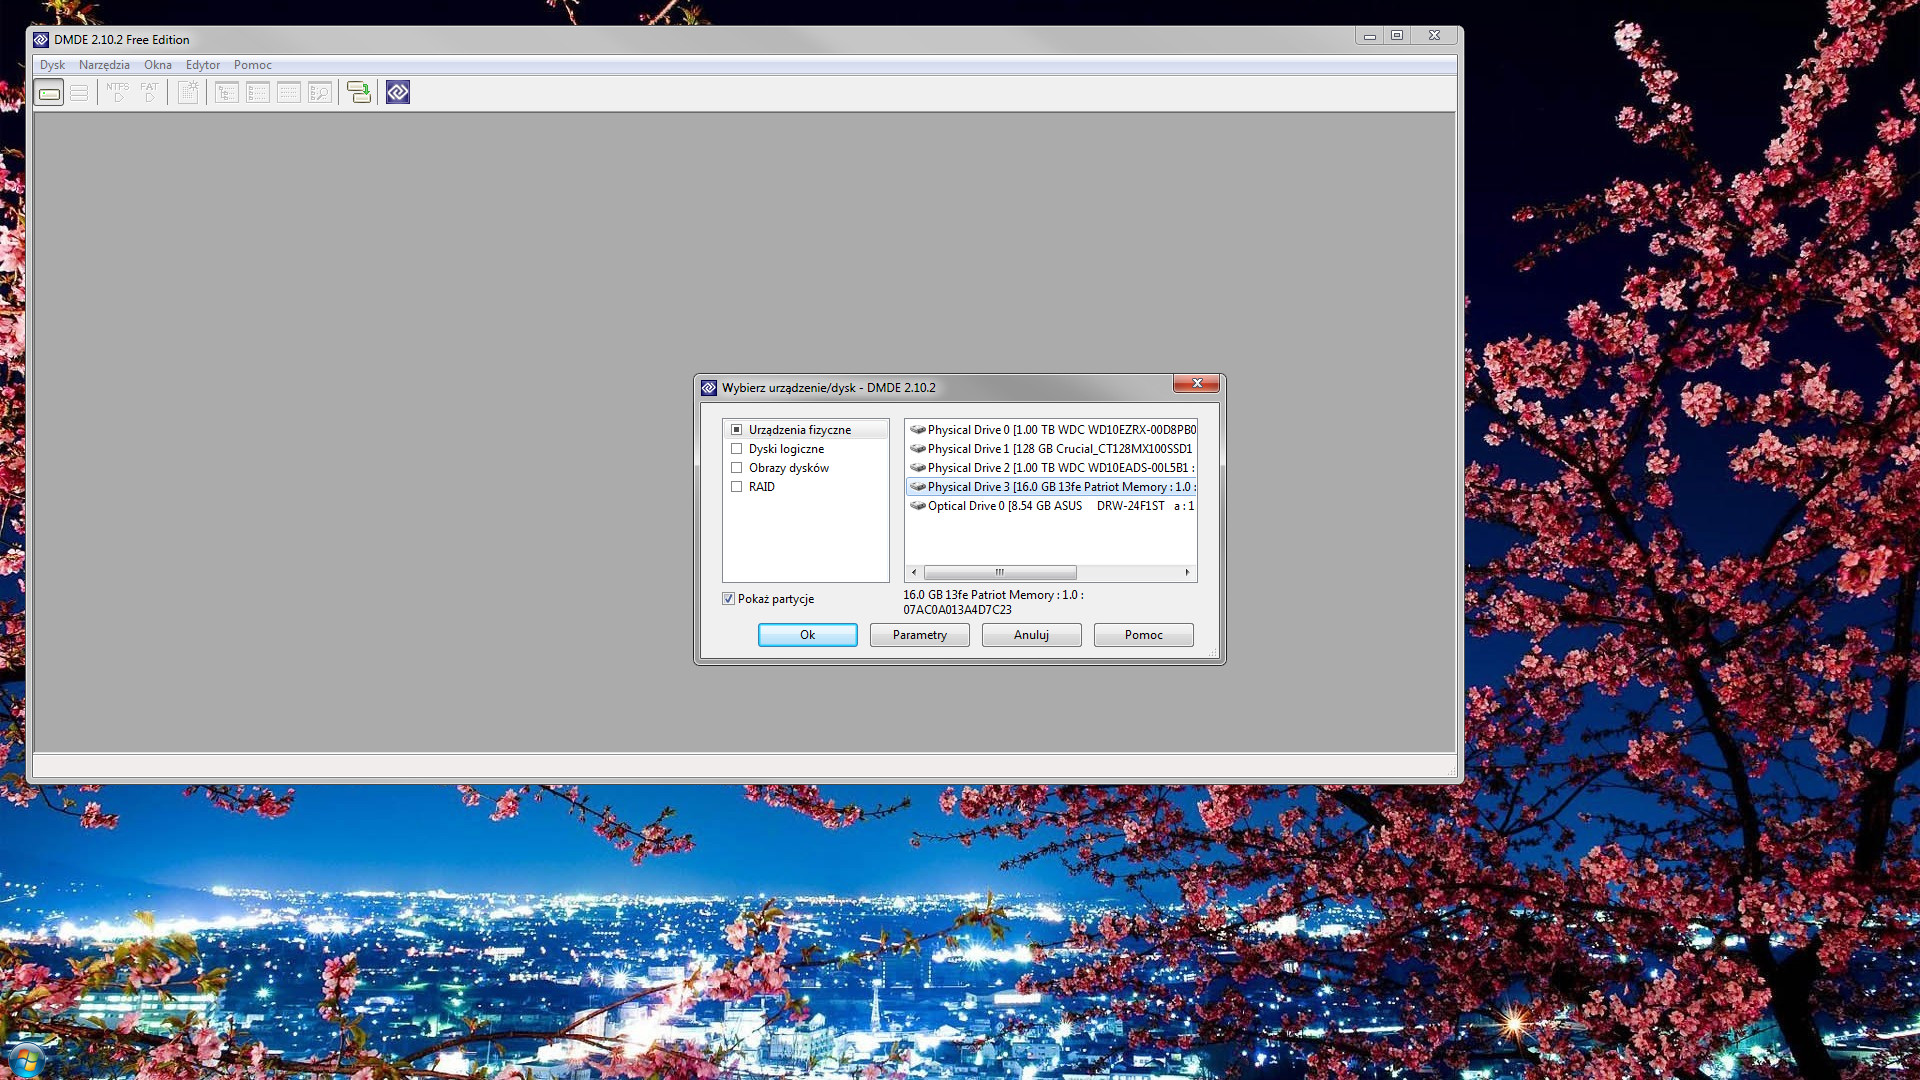
Task: Click the blue DMDE logo toolbar icon
Action: point(398,93)
